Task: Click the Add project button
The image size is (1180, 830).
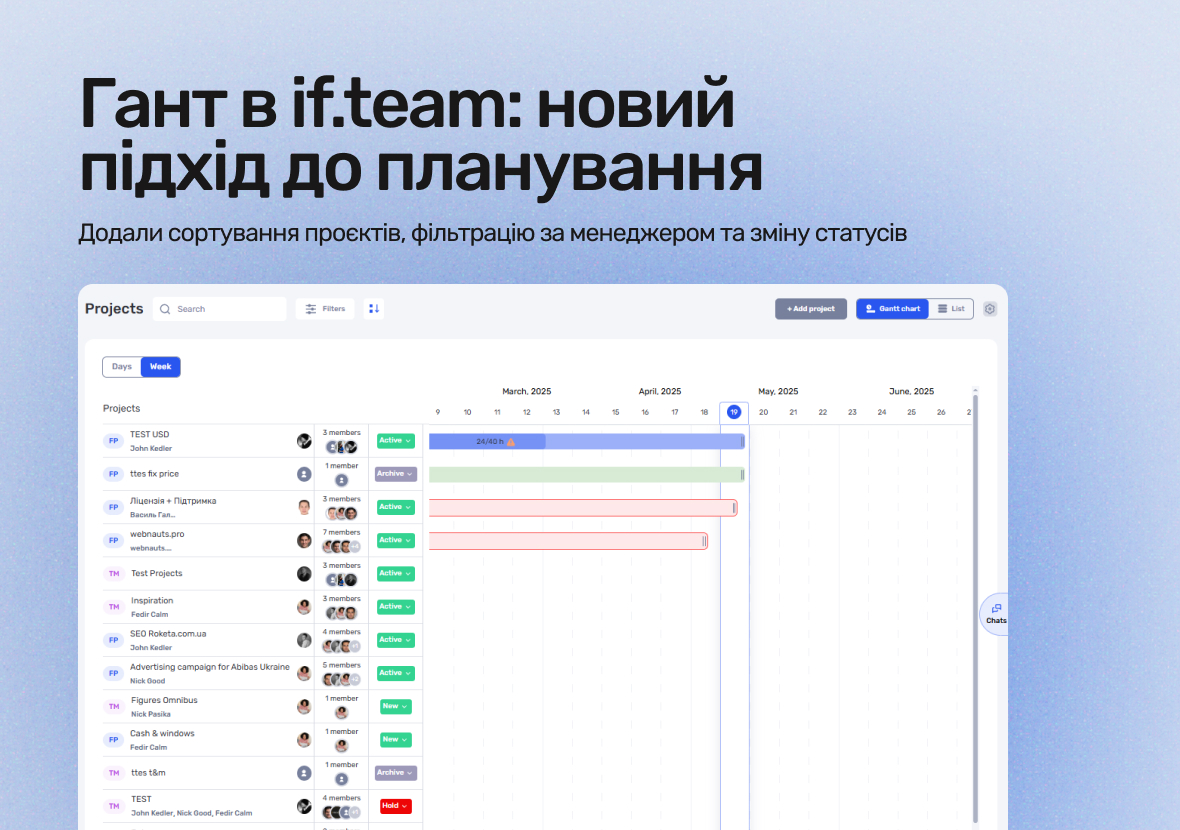Action: pos(810,309)
